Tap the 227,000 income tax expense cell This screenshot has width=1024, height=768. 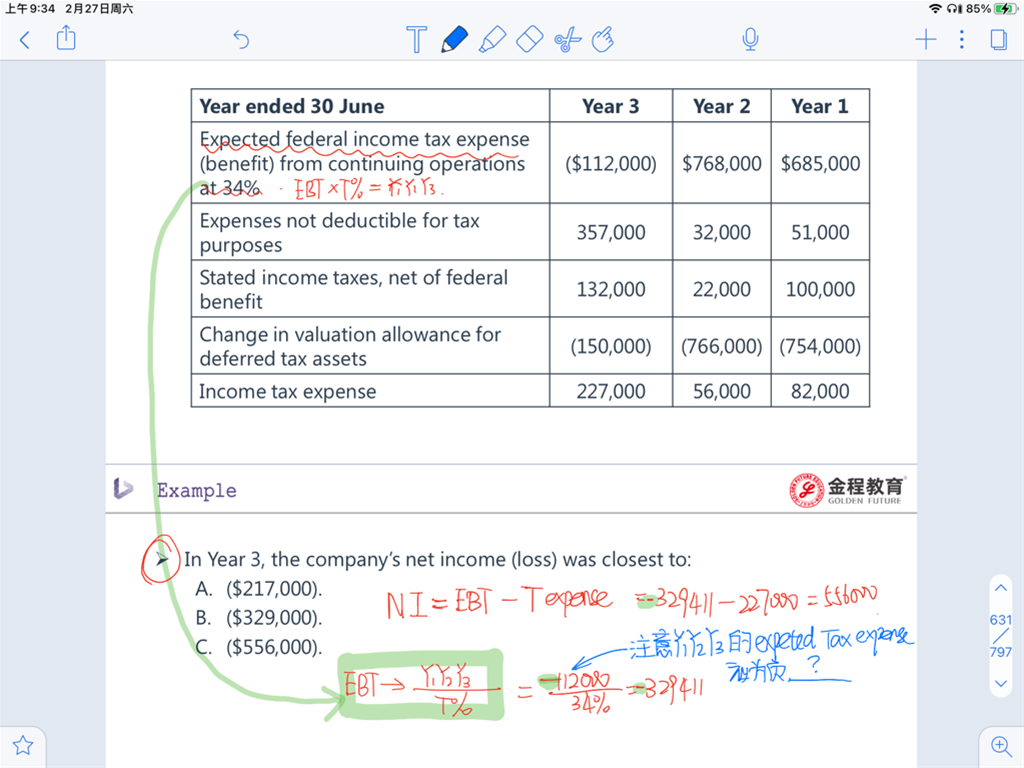[611, 391]
